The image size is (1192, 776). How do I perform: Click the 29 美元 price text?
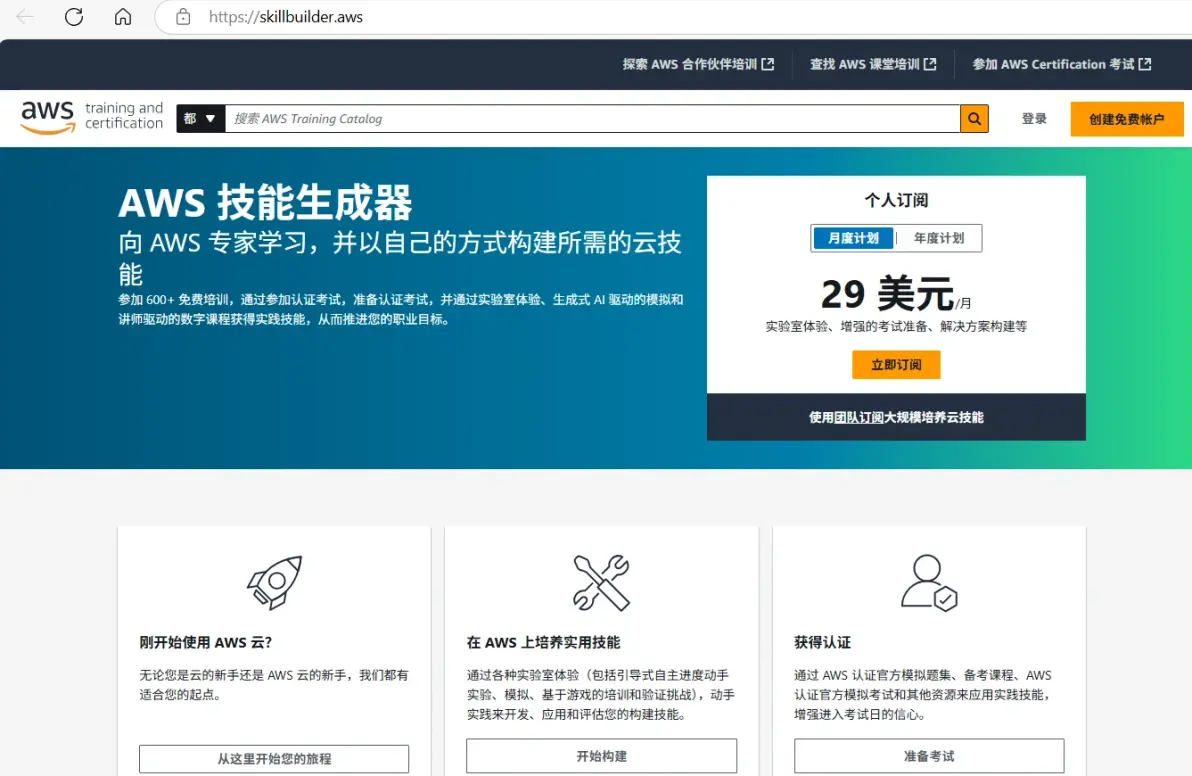pyautogui.click(x=887, y=293)
